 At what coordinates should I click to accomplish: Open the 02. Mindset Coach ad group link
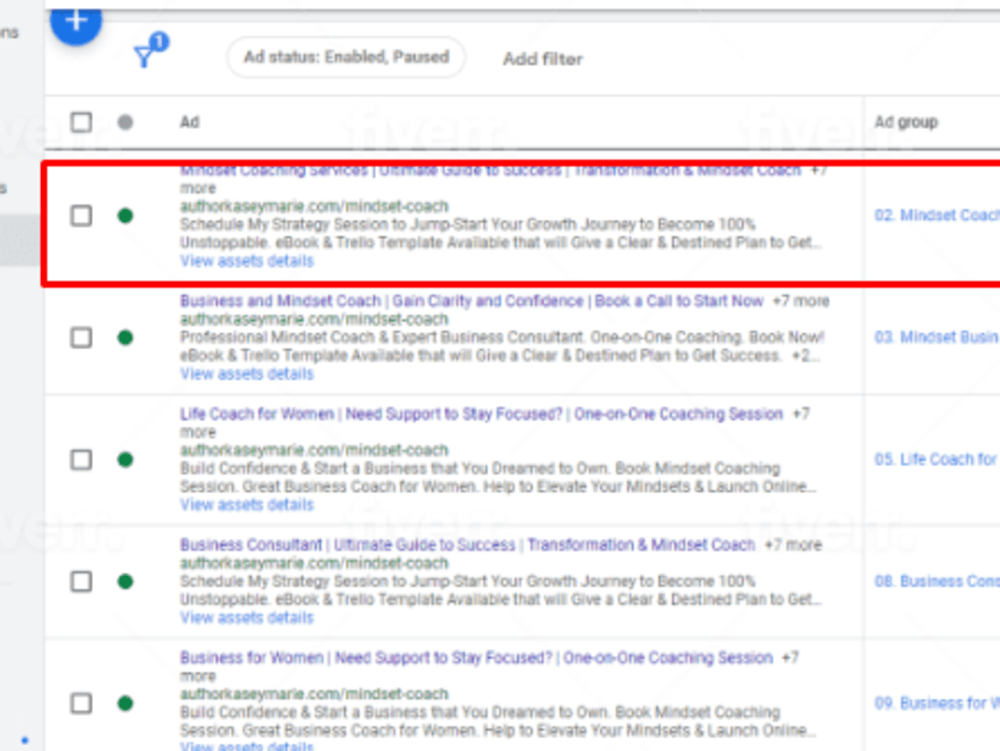click(937, 215)
